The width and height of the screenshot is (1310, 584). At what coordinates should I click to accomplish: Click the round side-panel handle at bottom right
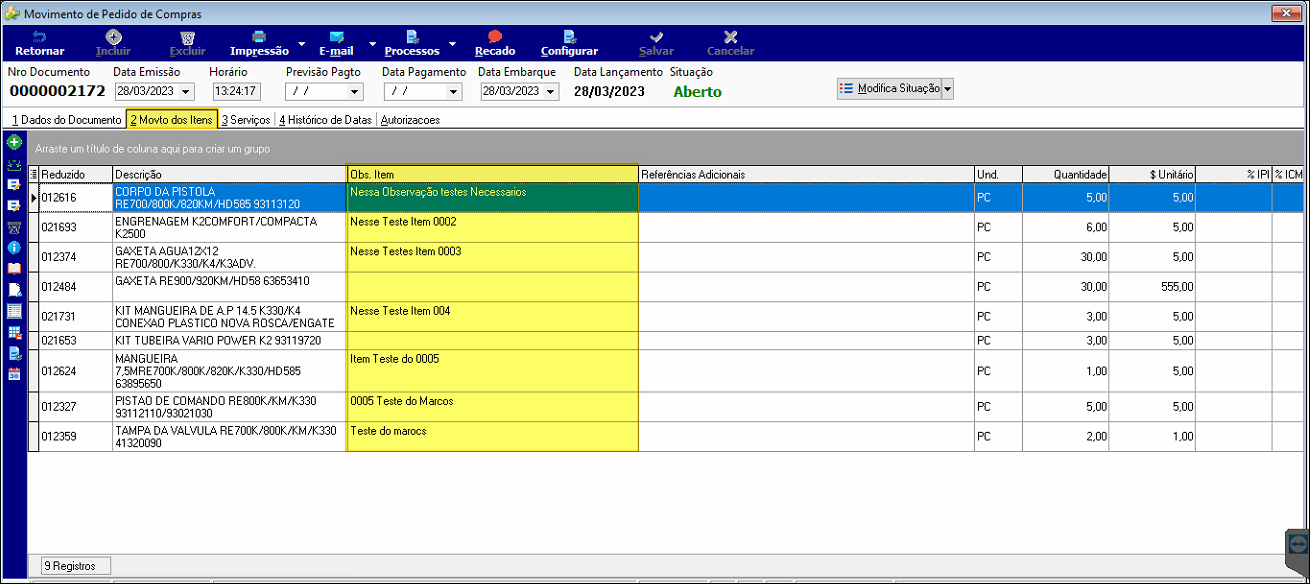[1298, 543]
